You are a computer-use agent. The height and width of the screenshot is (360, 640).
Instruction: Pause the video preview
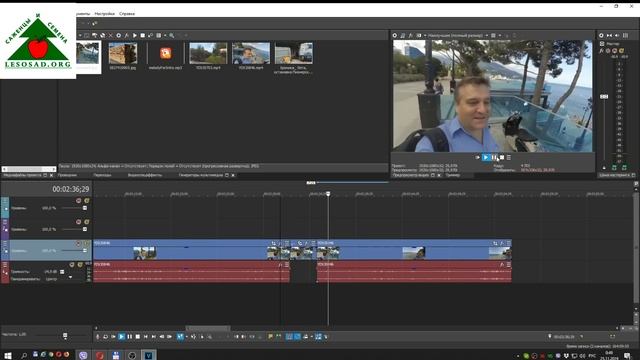point(494,157)
